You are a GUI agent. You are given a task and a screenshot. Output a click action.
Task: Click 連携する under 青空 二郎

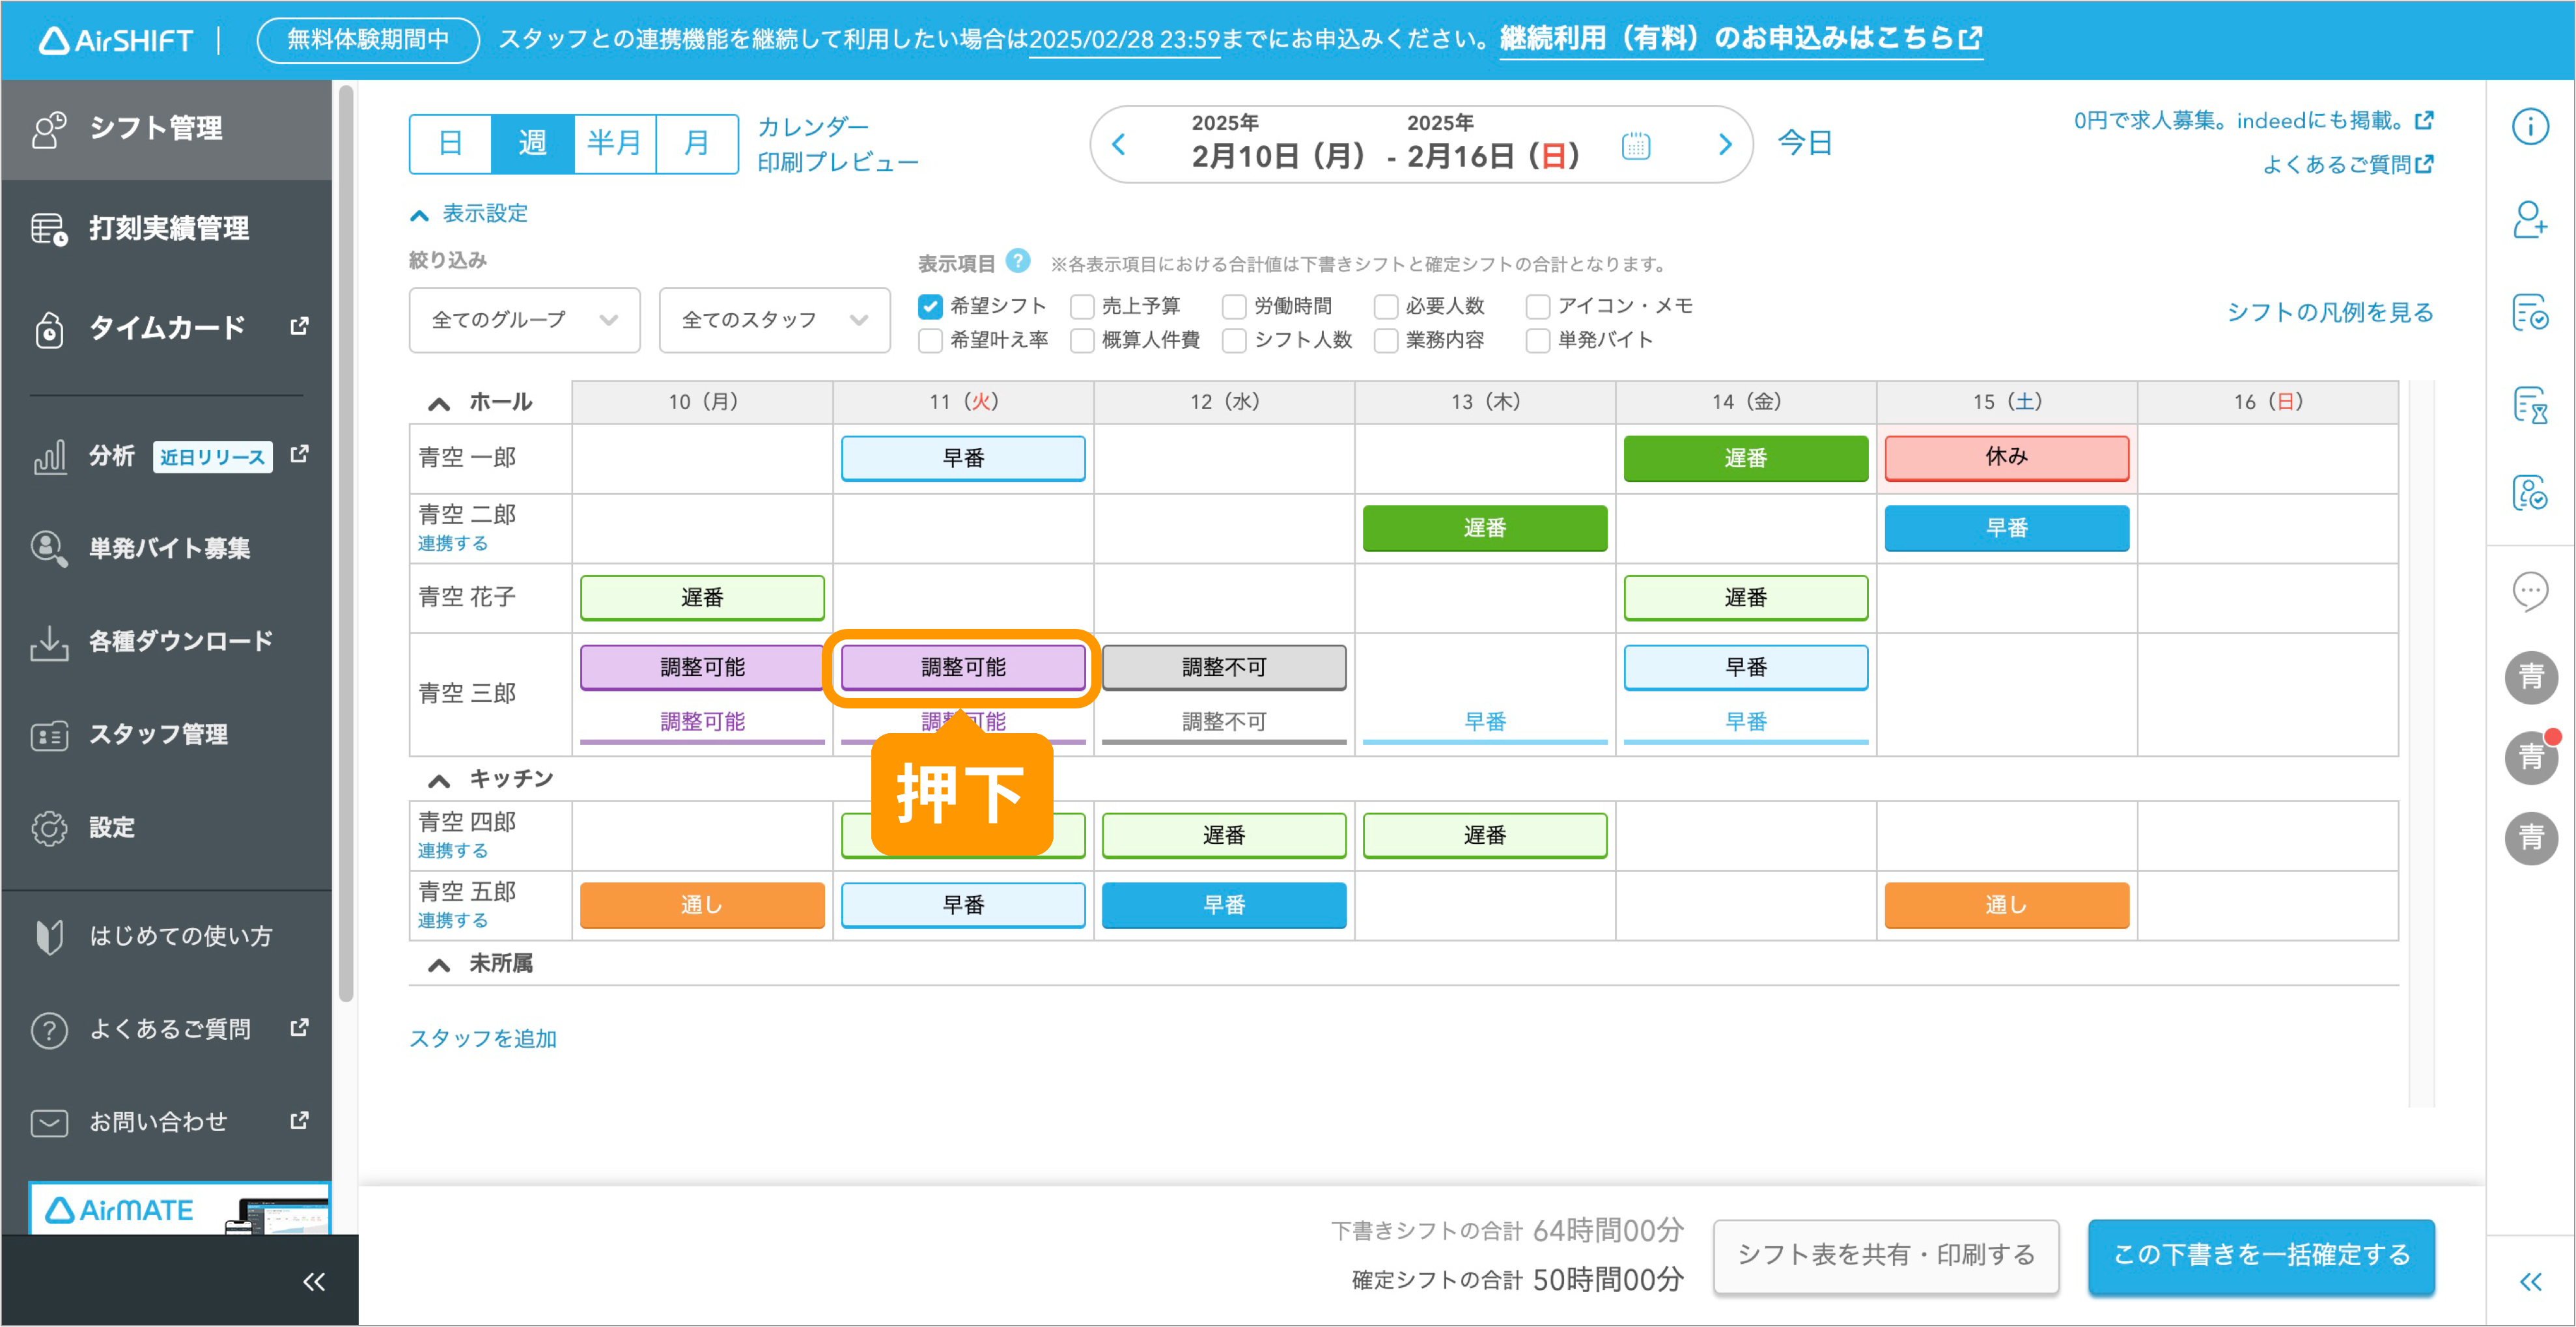click(x=452, y=543)
